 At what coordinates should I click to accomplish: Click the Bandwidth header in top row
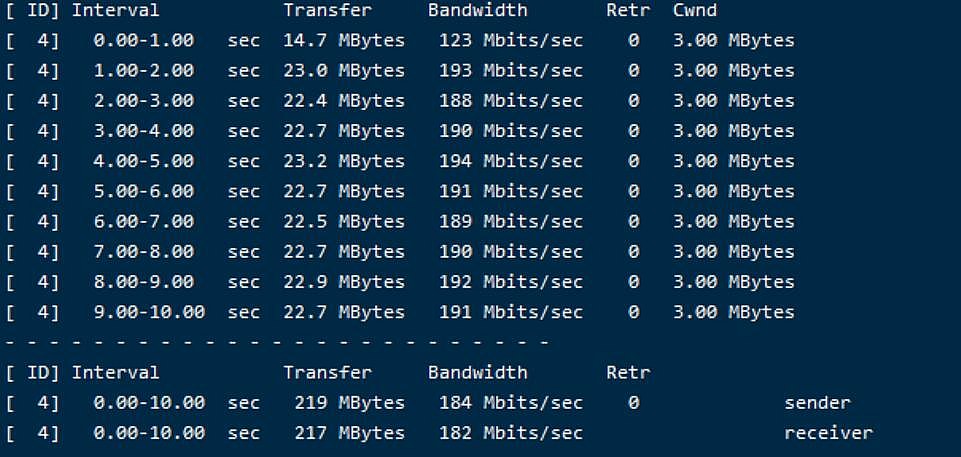pos(477,10)
